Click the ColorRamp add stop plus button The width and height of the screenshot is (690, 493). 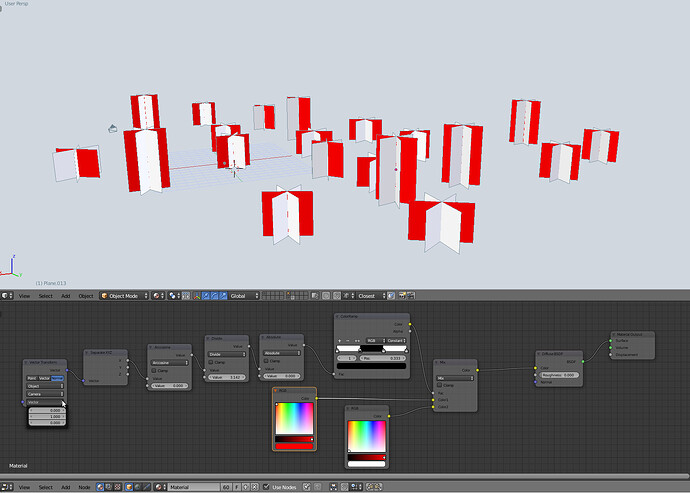(339, 341)
